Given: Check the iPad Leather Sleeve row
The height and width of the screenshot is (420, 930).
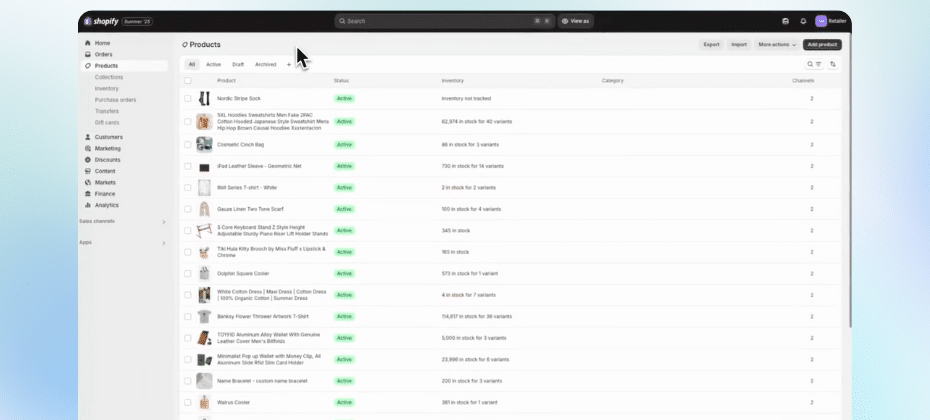Looking at the screenshot, I should 187,166.
